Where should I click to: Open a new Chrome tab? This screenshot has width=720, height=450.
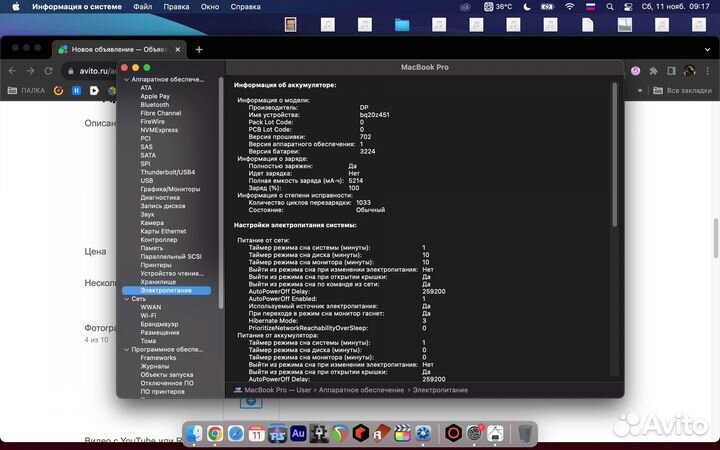click(199, 49)
